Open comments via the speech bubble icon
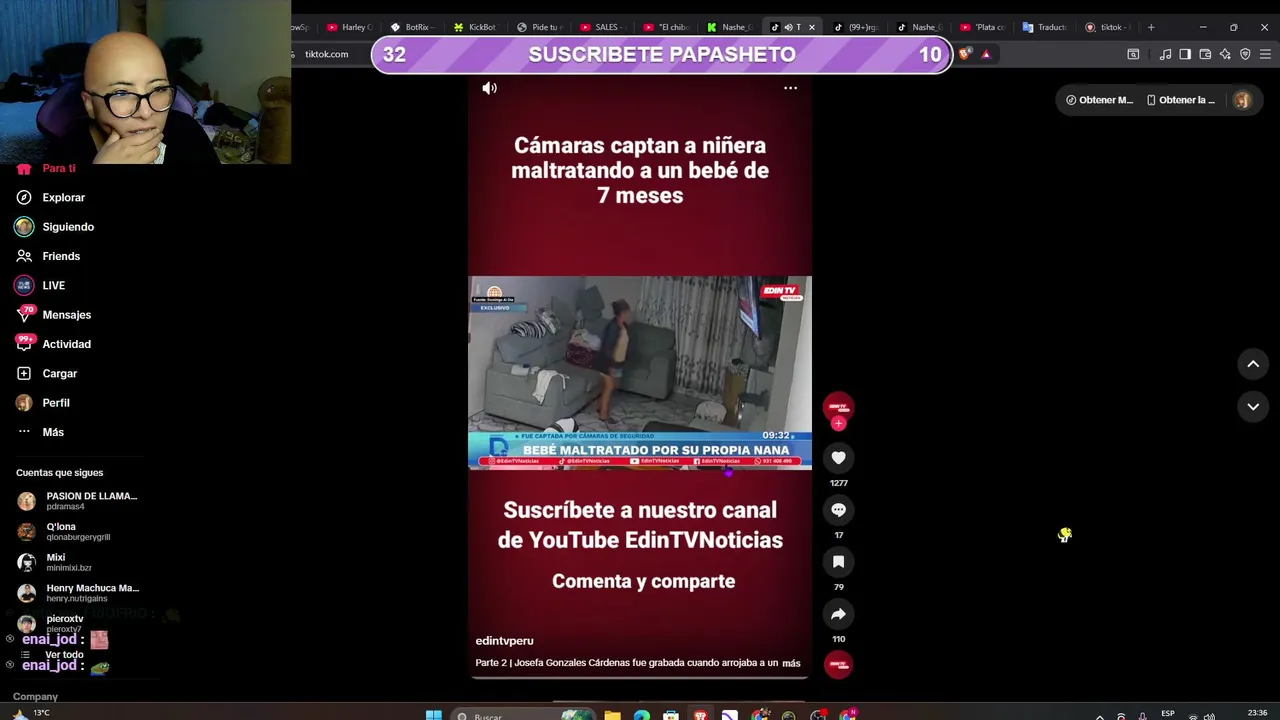 [838, 510]
